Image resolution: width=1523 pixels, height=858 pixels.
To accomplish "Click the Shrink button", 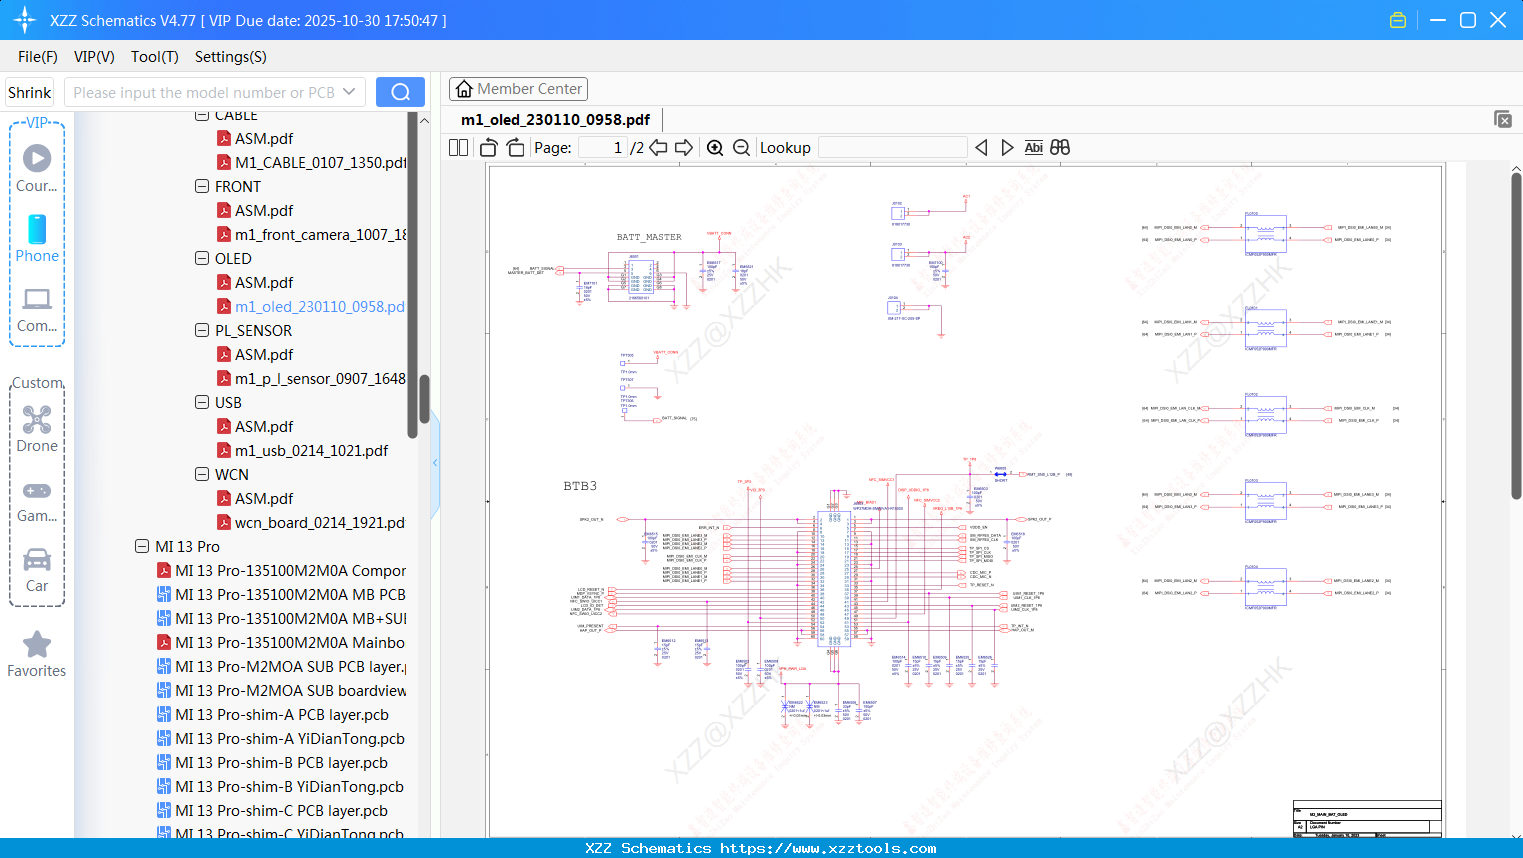I will pos(30,92).
